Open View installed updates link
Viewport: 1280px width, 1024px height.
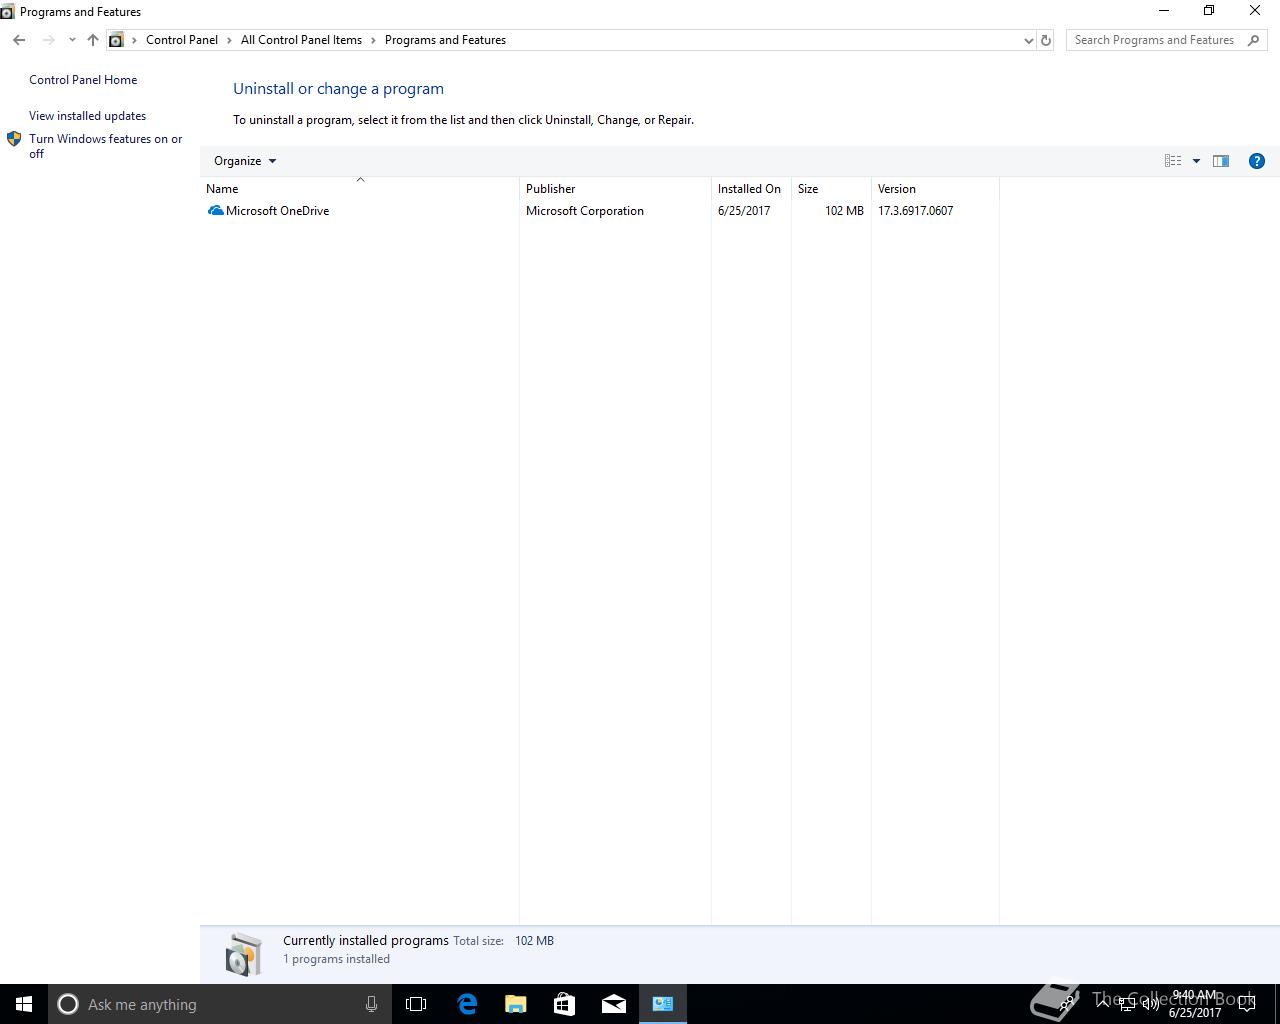pos(87,116)
